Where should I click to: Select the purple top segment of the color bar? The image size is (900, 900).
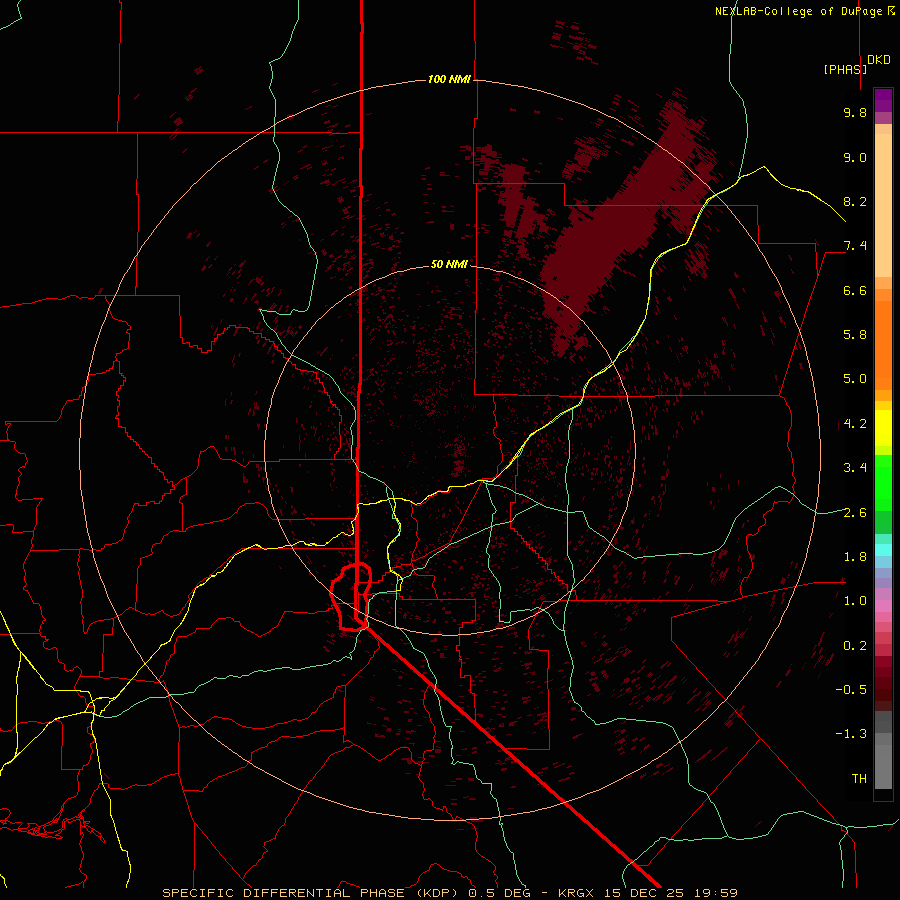click(883, 100)
